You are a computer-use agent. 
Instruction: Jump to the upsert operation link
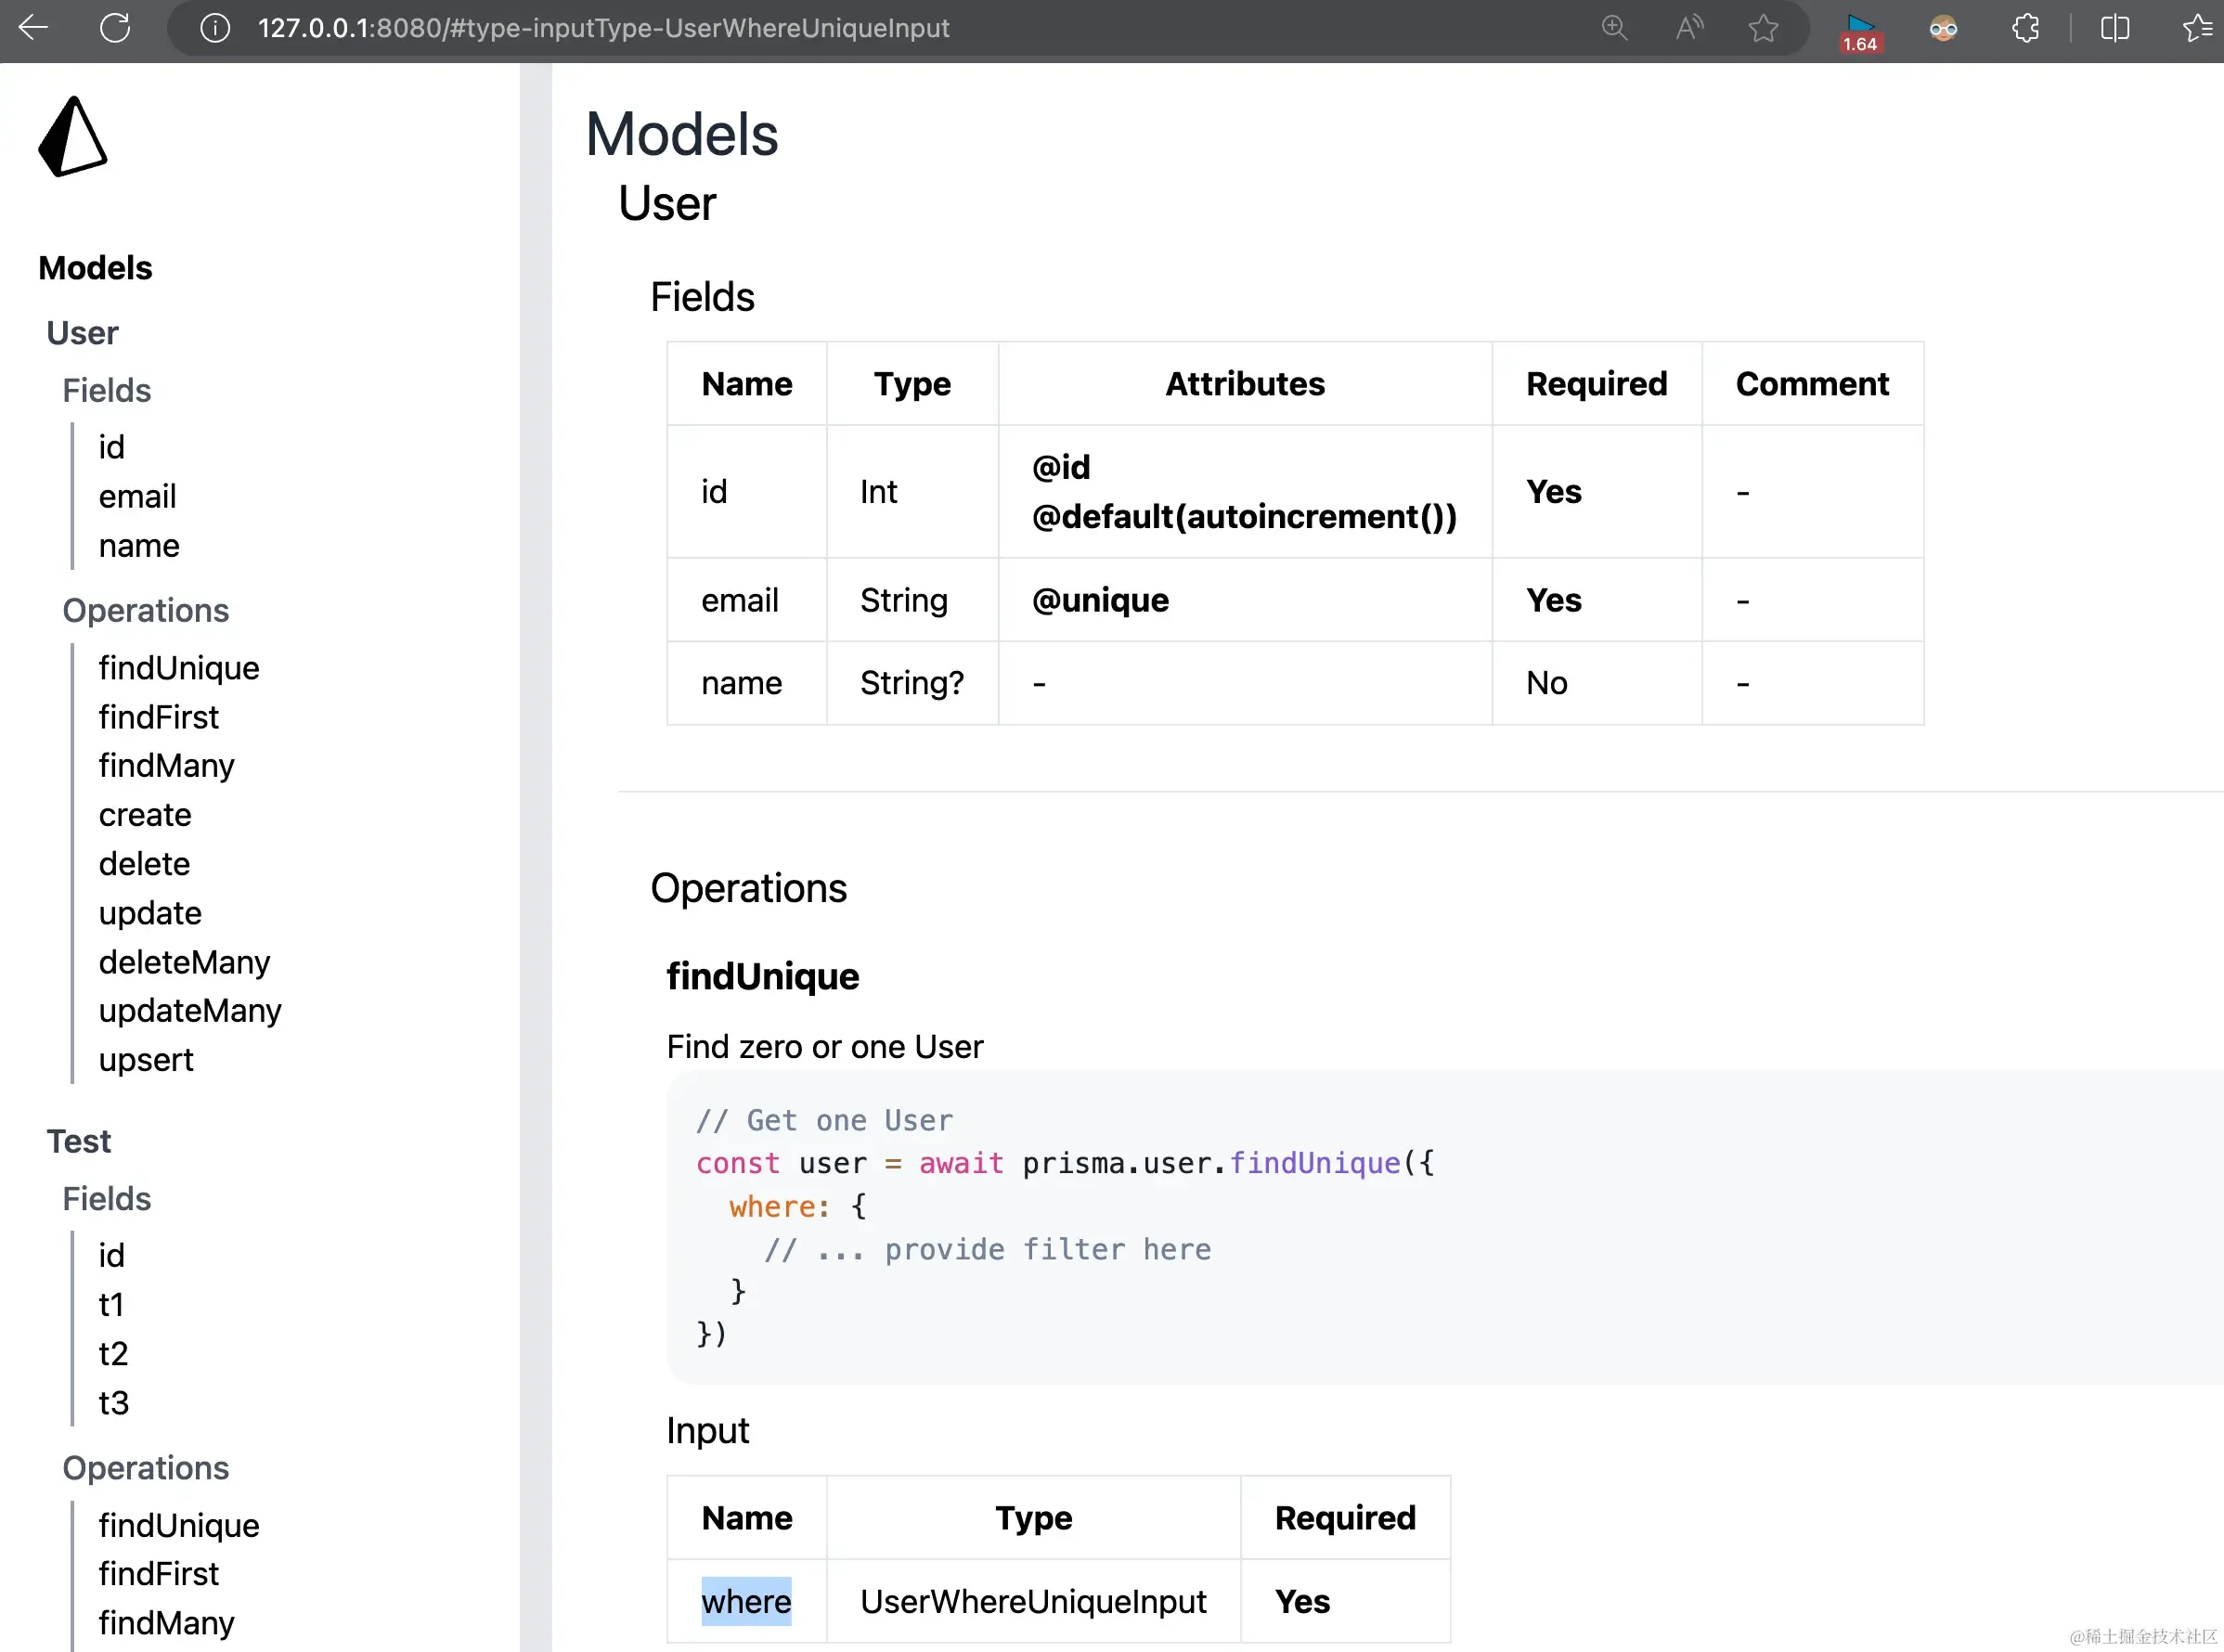pos(146,1059)
